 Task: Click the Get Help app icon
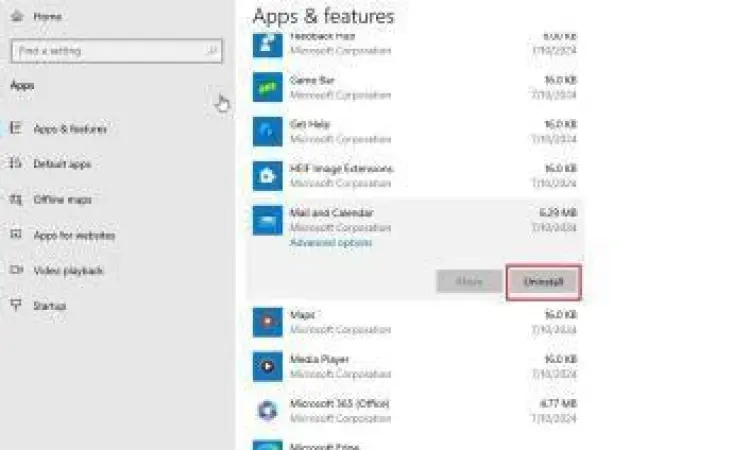pyautogui.click(x=267, y=131)
